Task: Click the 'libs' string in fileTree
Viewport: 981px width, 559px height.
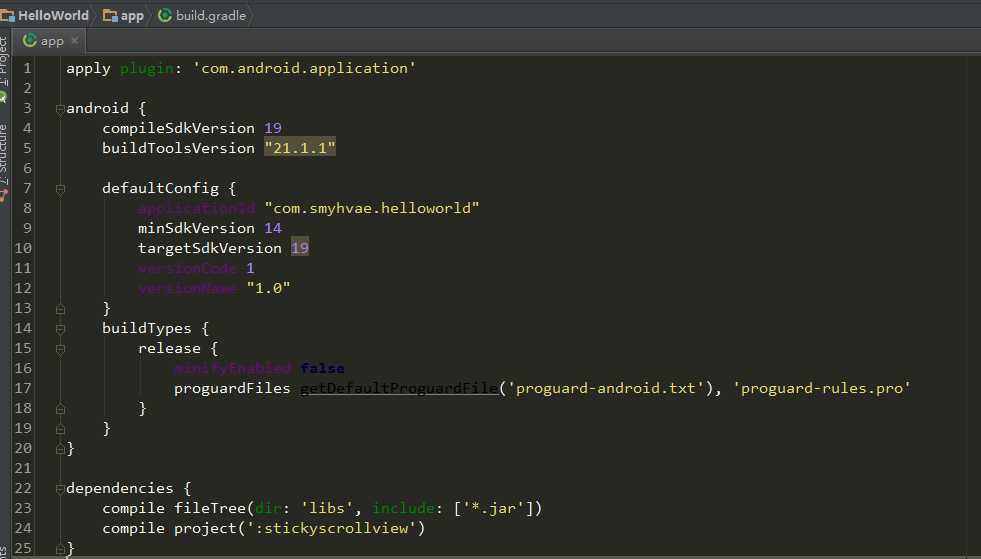Action: coord(327,508)
